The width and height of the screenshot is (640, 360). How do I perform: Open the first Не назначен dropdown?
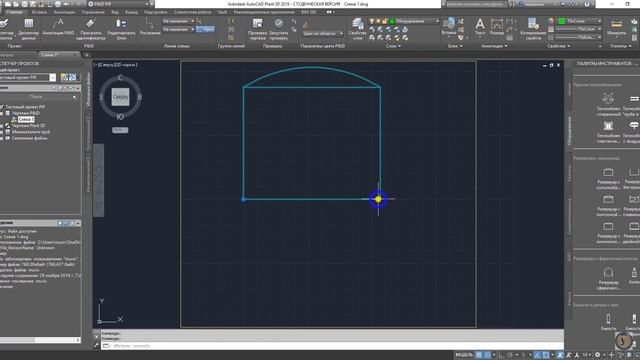click(178, 21)
